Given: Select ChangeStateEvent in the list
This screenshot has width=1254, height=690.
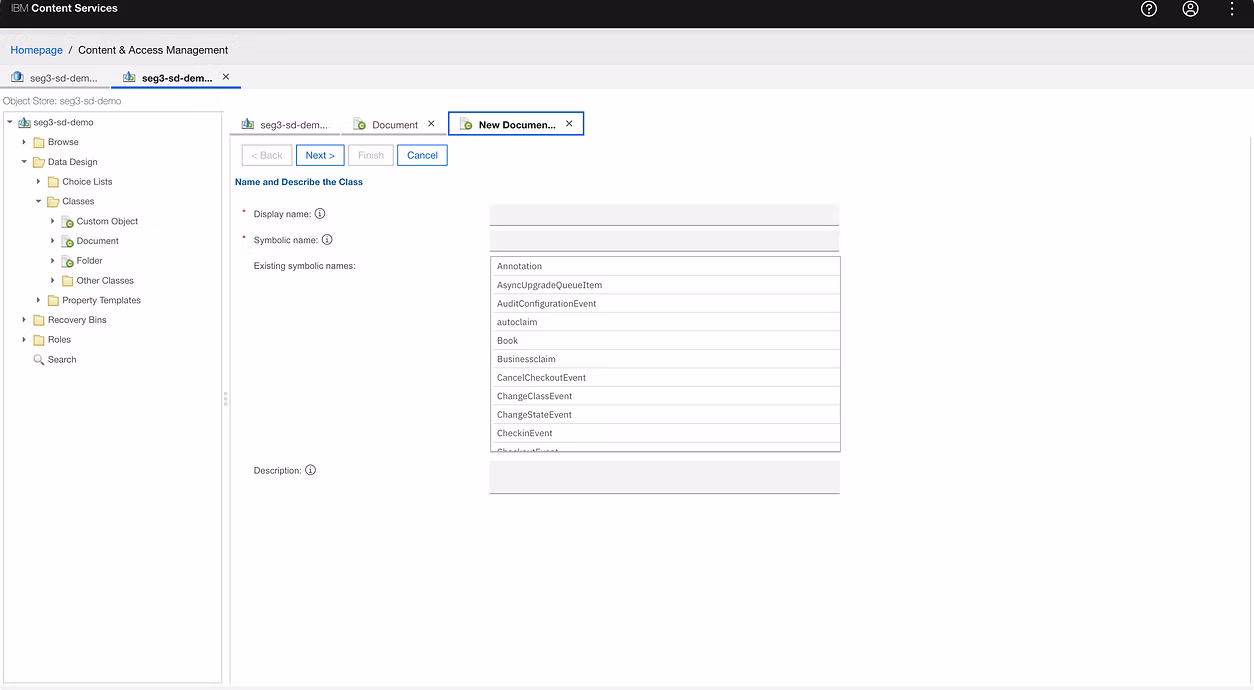Looking at the screenshot, I should [x=665, y=414].
